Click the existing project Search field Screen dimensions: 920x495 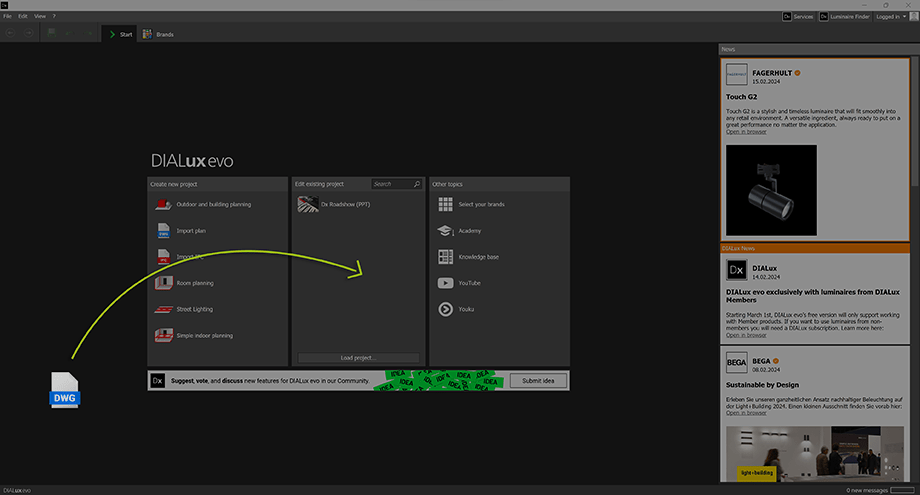[391, 184]
